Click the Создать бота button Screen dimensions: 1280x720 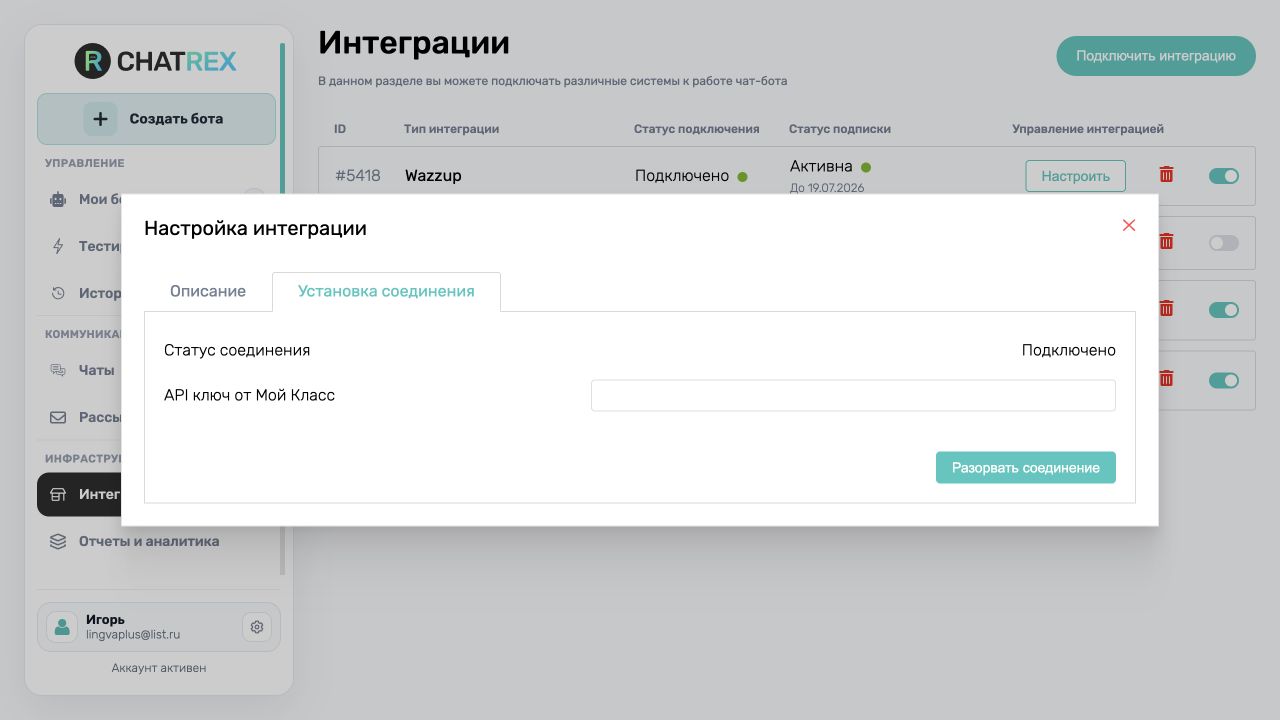(x=156, y=119)
